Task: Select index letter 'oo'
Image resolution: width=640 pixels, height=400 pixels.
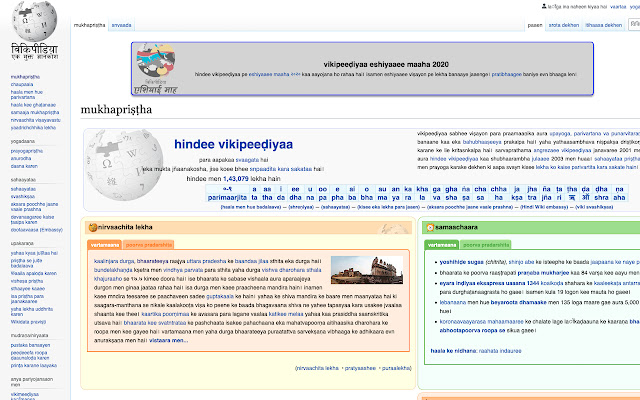Action: pyautogui.click(x=322, y=189)
